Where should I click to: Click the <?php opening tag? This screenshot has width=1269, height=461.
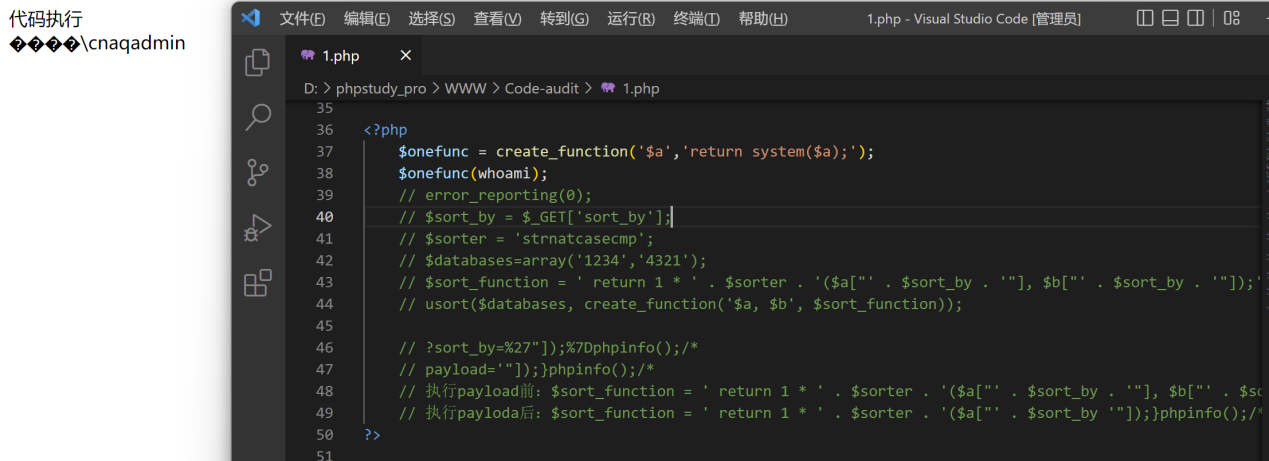pyautogui.click(x=386, y=130)
